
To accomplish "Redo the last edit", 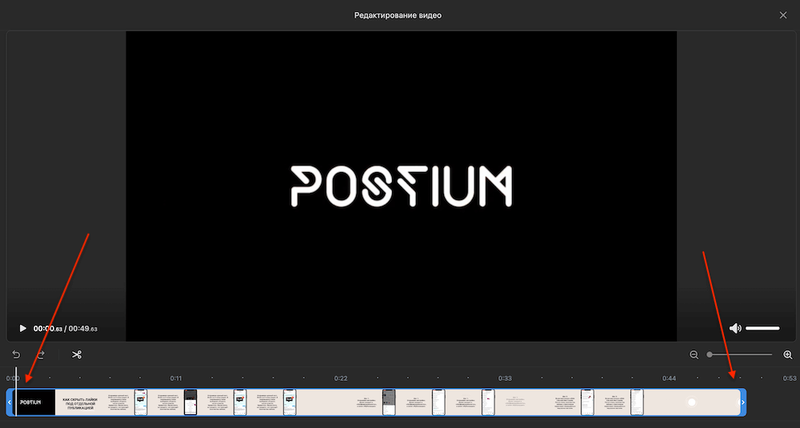I will click(41, 355).
